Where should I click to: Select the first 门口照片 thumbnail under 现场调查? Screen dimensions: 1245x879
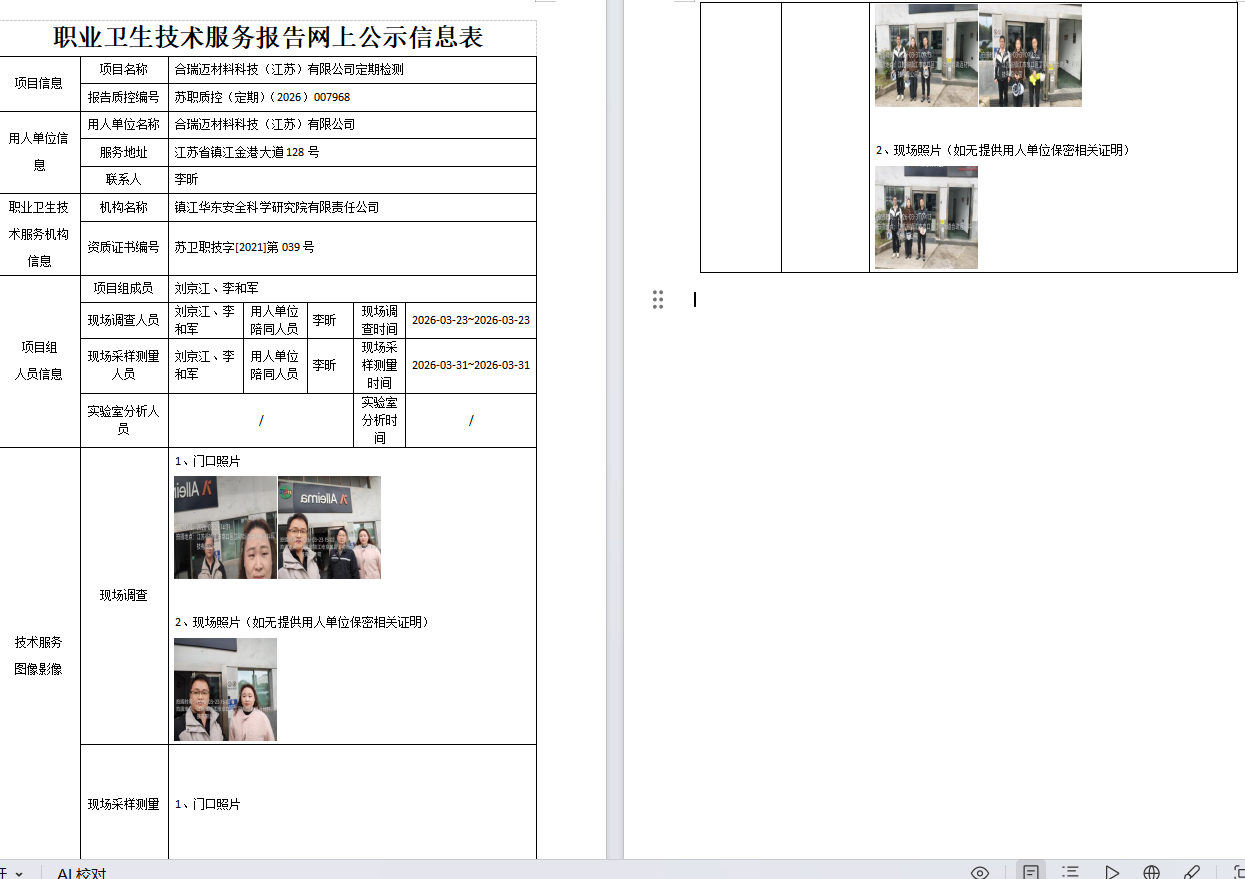pyautogui.click(x=225, y=527)
